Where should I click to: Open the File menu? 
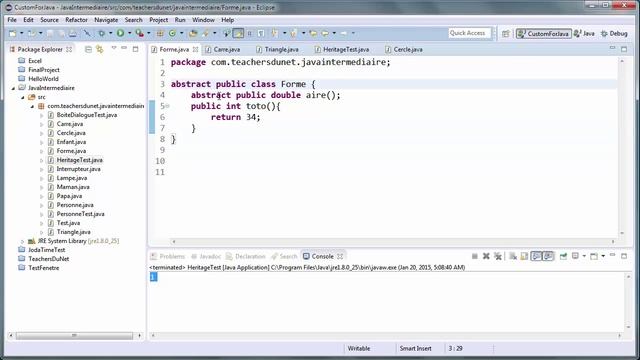tap(12, 20)
